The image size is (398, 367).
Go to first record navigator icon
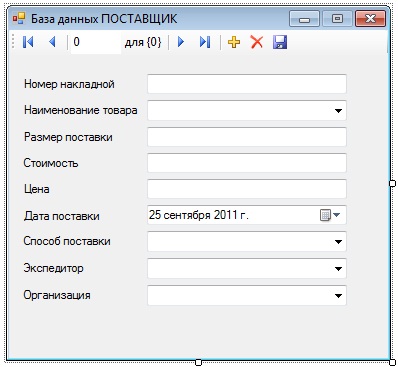(x=28, y=42)
